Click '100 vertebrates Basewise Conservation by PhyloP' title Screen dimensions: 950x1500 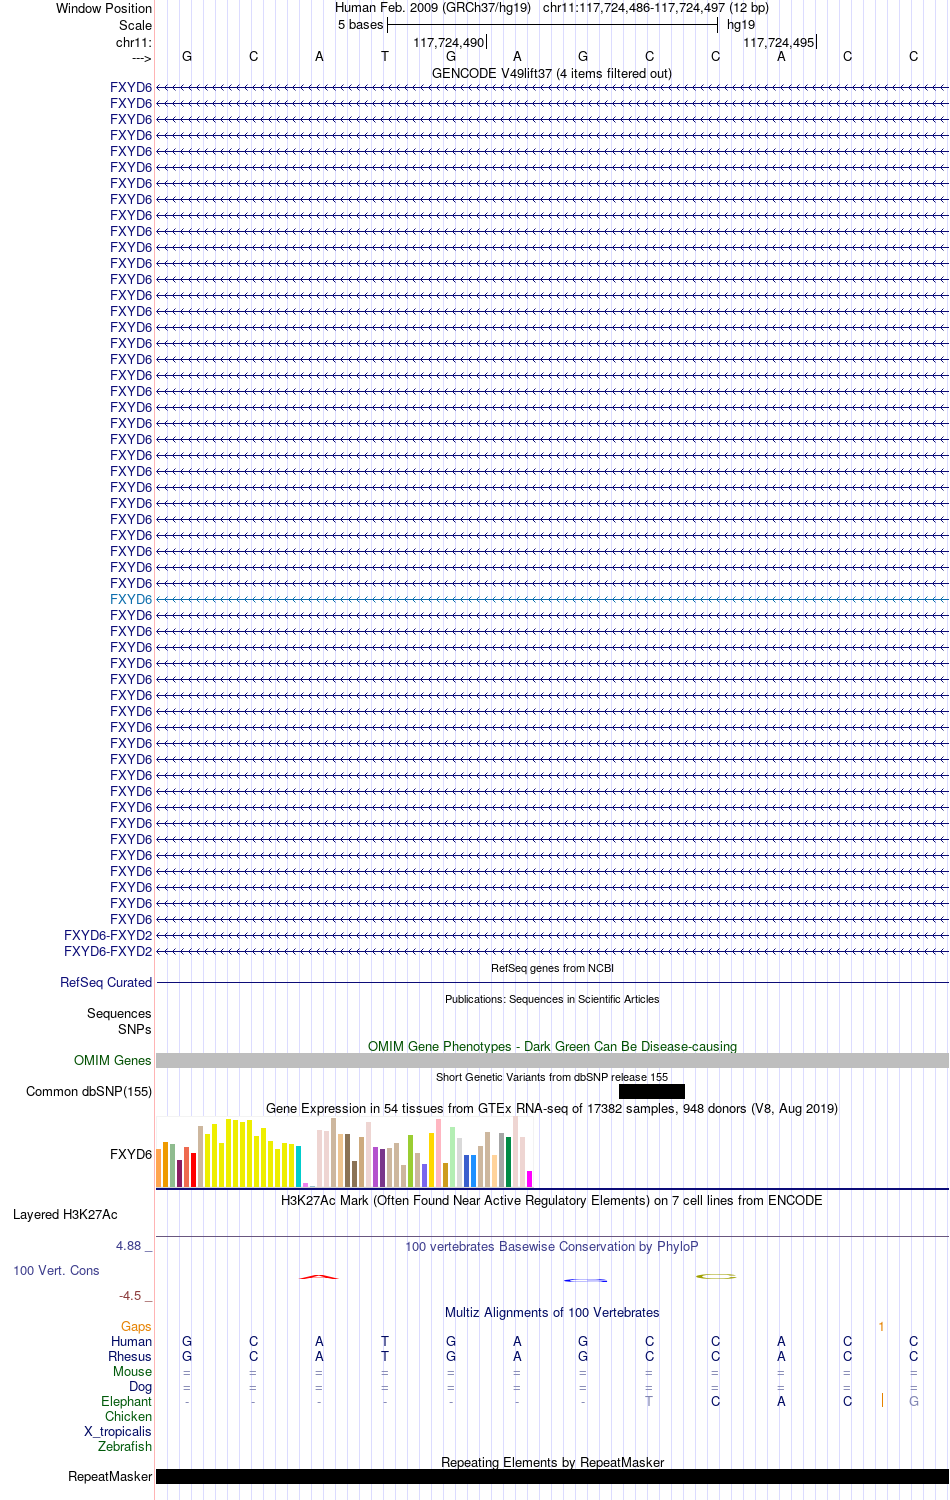[552, 1246]
